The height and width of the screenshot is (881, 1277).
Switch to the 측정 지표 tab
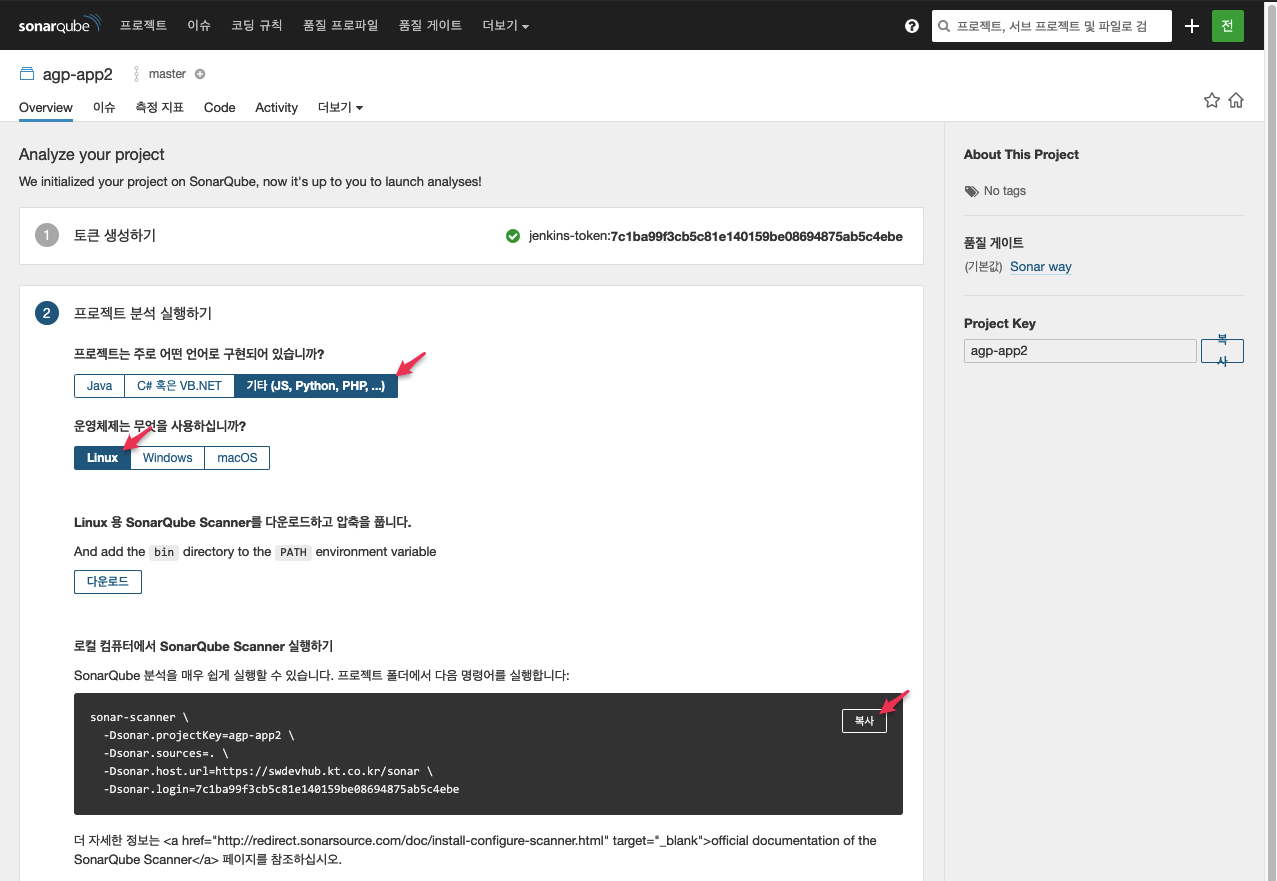160,107
